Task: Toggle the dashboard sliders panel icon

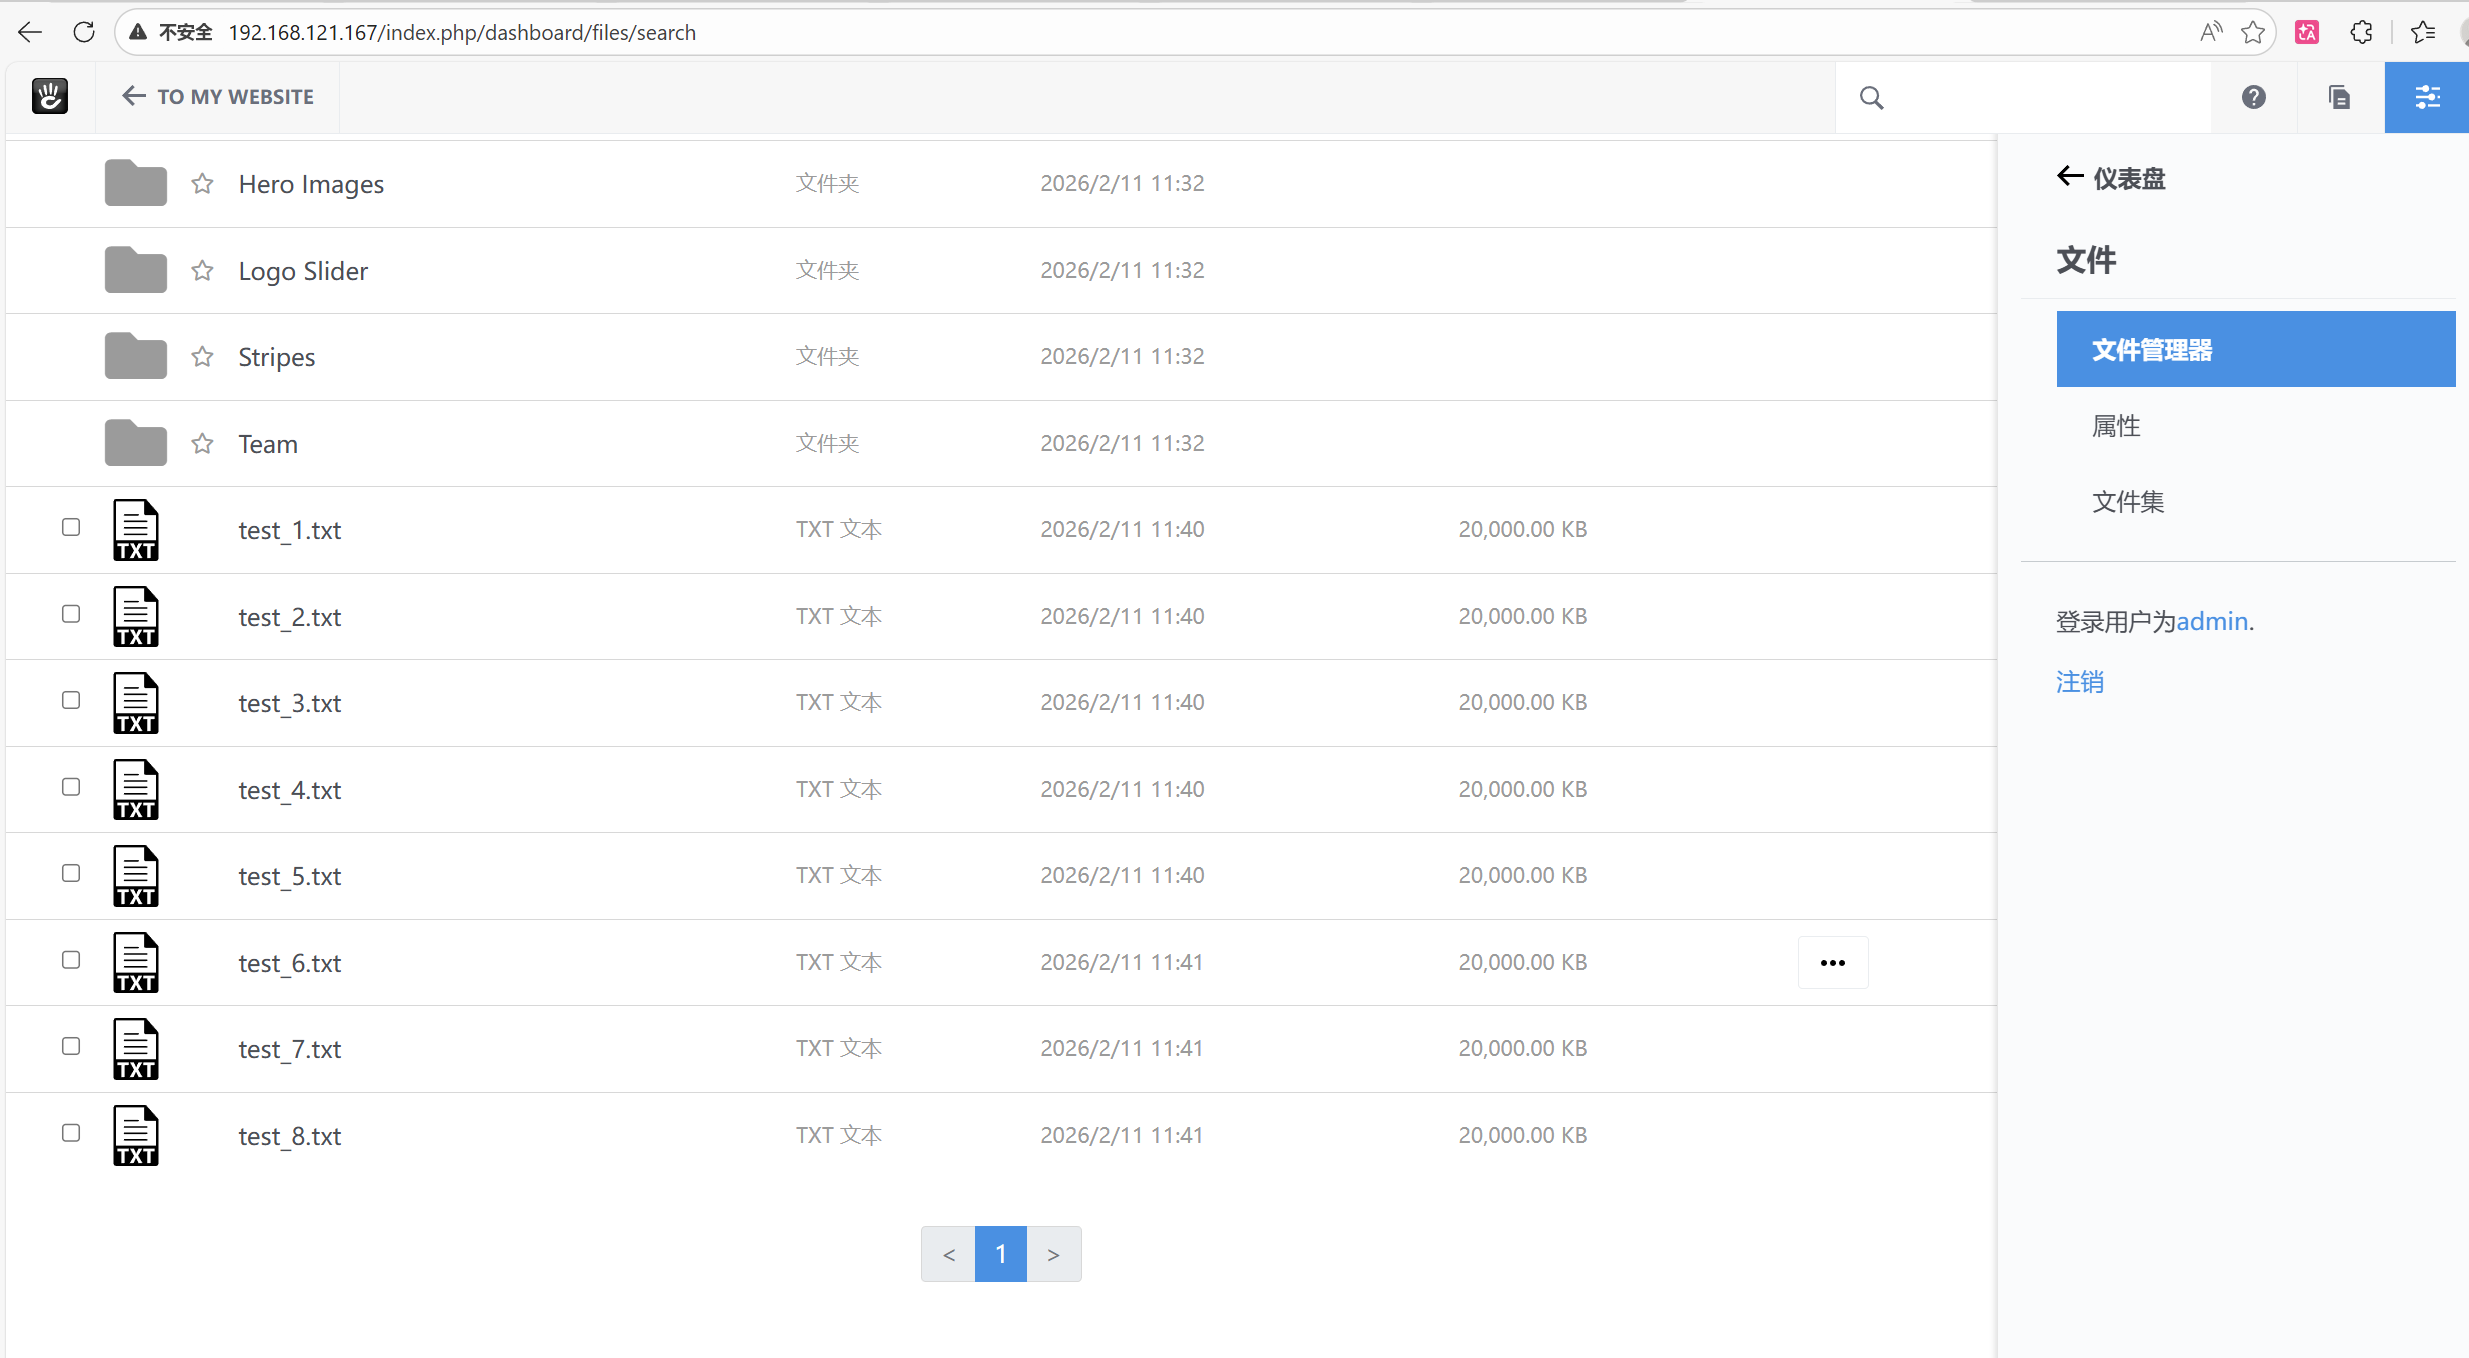Action: (2427, 97)
